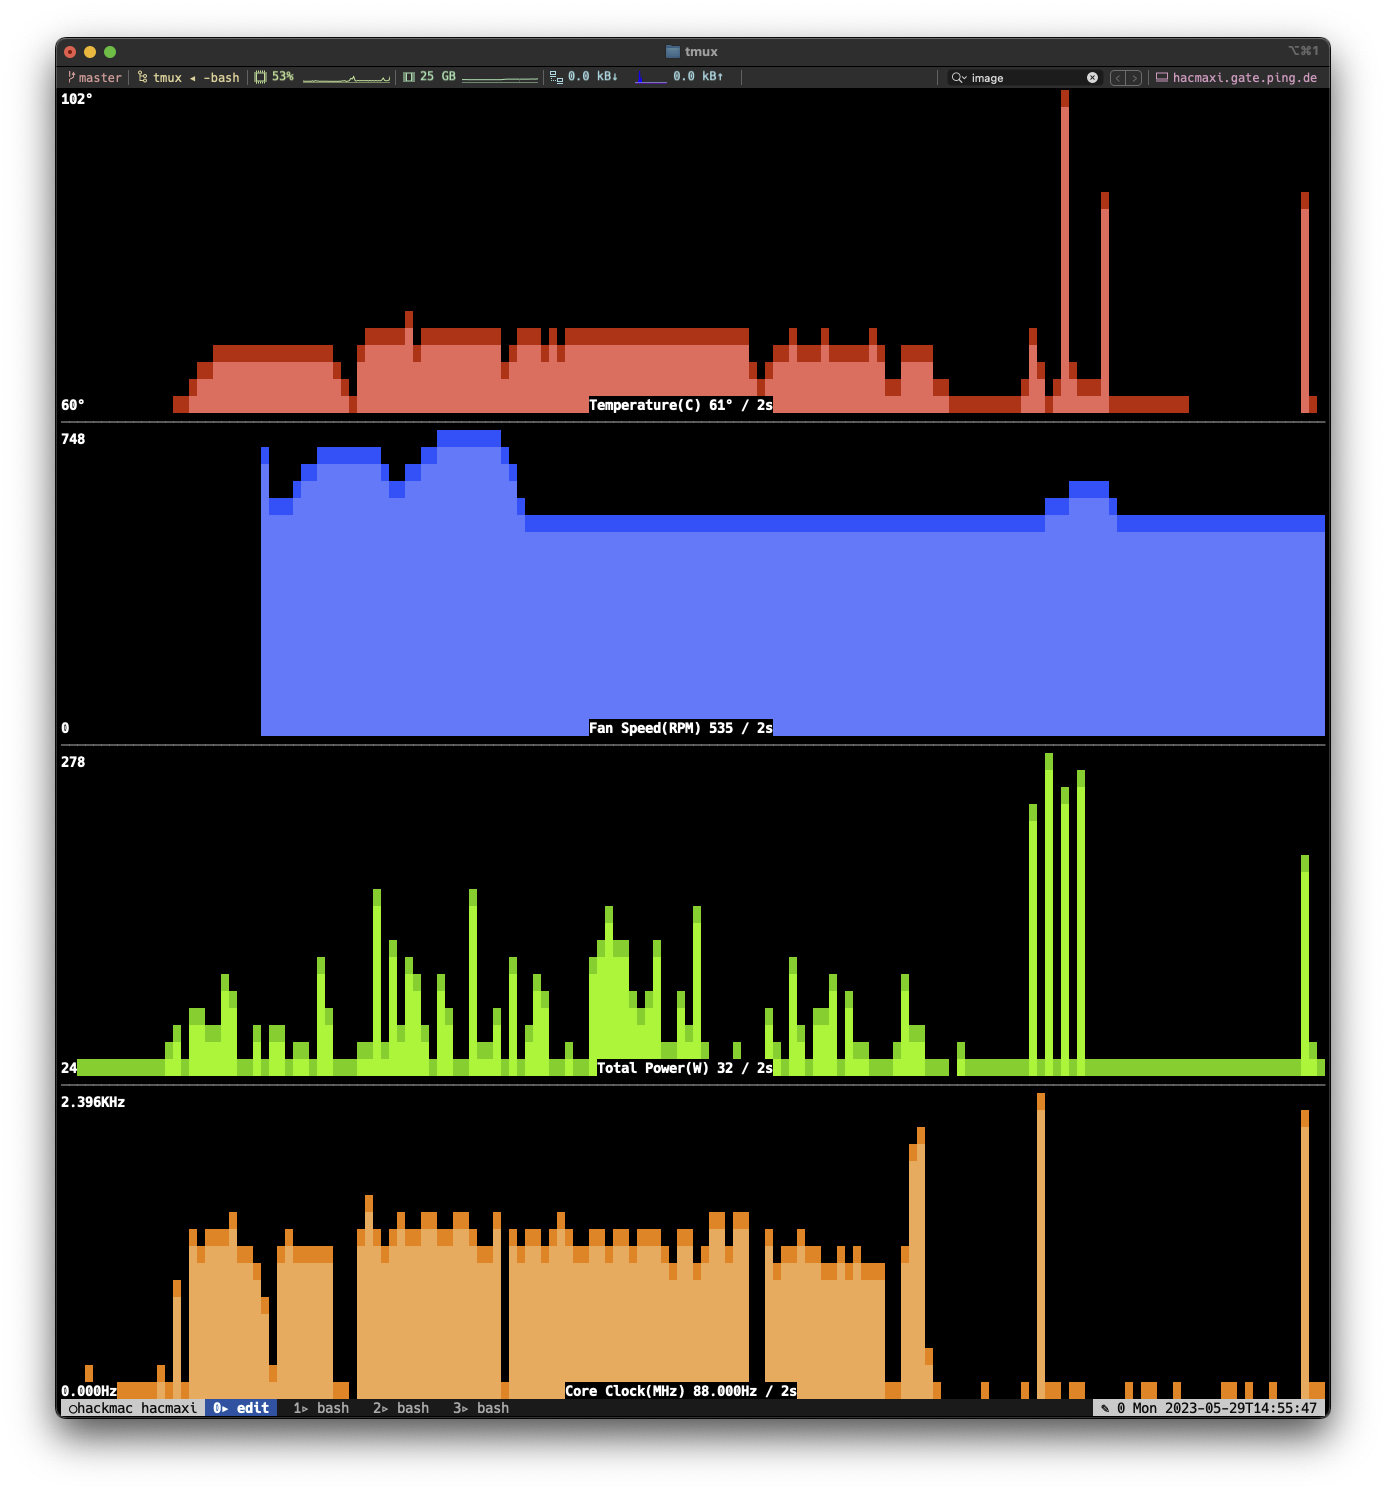This screenshot has height=1492, width=1386.
Task: Click the Temperature(C) 61° / 2s label
Action: 681,405
